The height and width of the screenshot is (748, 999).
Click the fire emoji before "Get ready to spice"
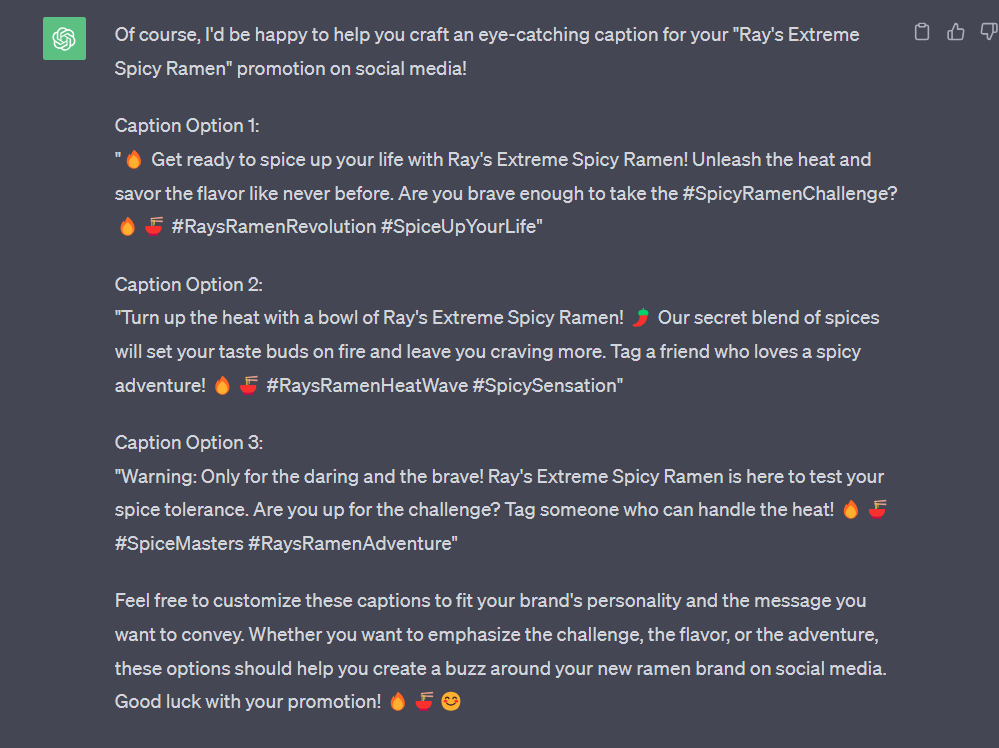(134, 159)
